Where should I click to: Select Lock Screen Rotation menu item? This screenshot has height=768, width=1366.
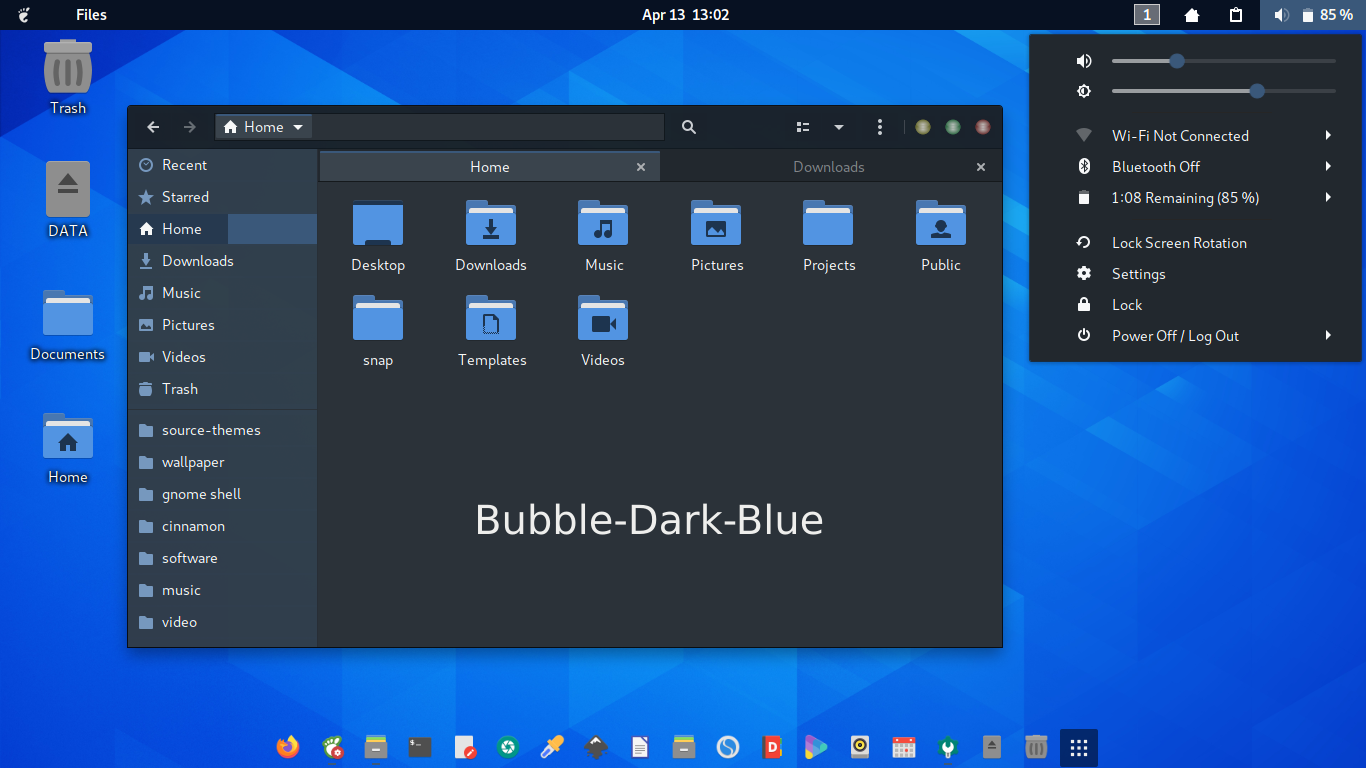1198,243
